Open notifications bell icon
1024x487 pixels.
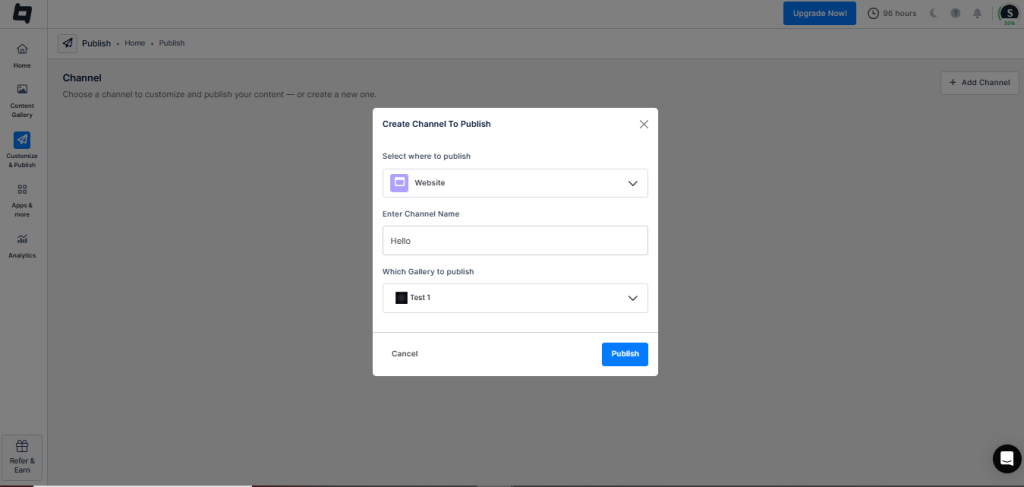tap(978, 13)
